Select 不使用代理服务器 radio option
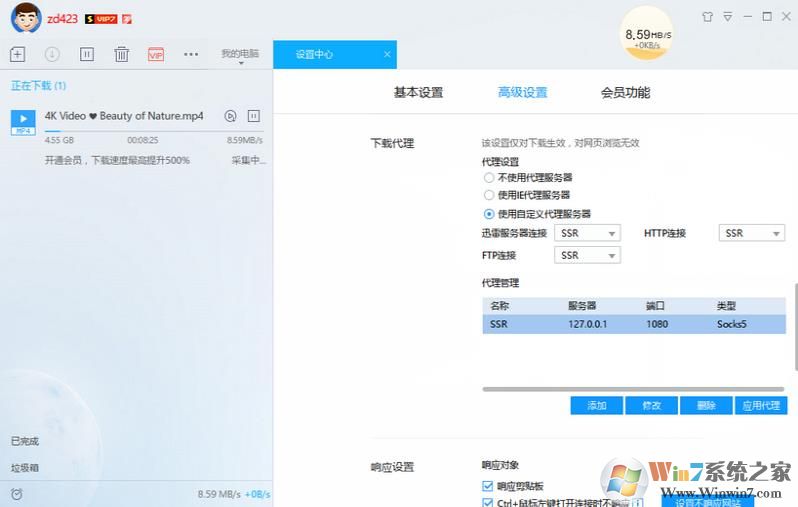798x507 pixels. click(x=489, y=178)
